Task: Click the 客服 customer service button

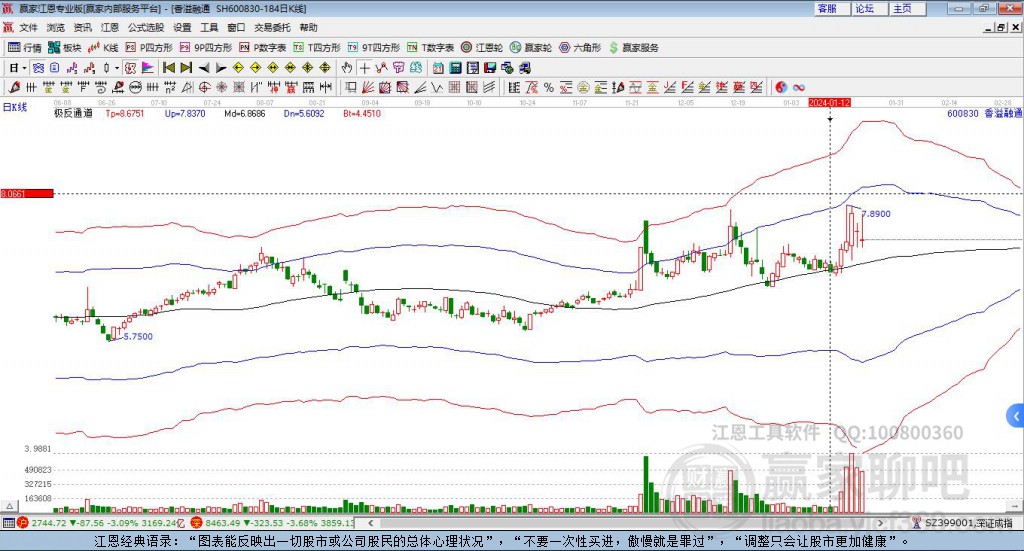Action: tap(827, 8)
